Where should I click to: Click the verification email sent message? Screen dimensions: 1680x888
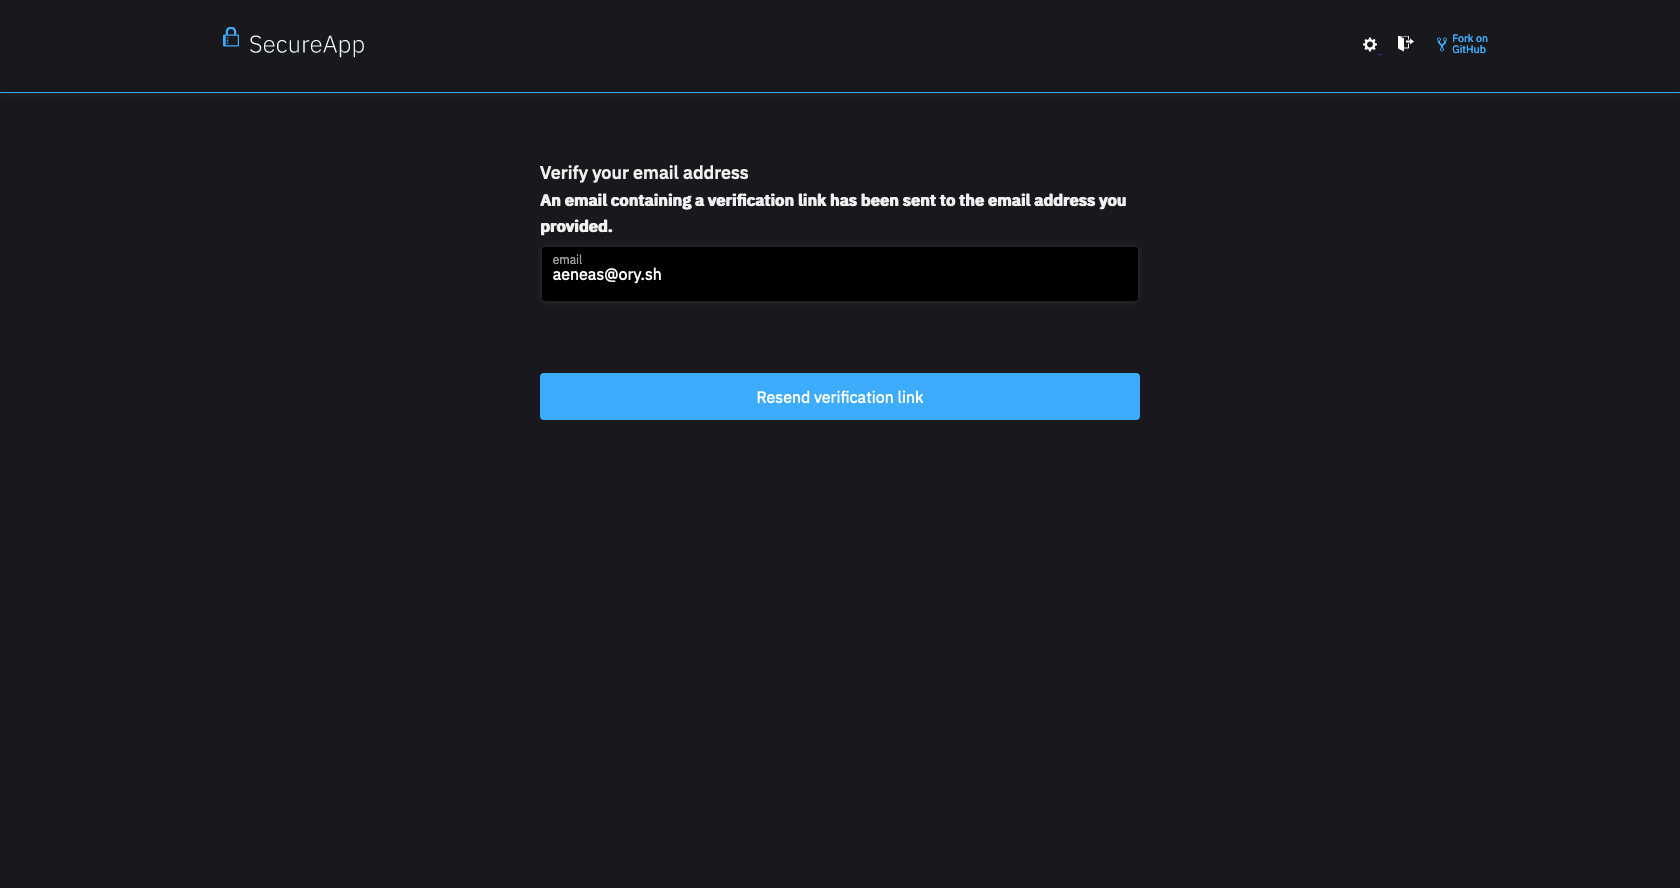(x=833, y=213)
